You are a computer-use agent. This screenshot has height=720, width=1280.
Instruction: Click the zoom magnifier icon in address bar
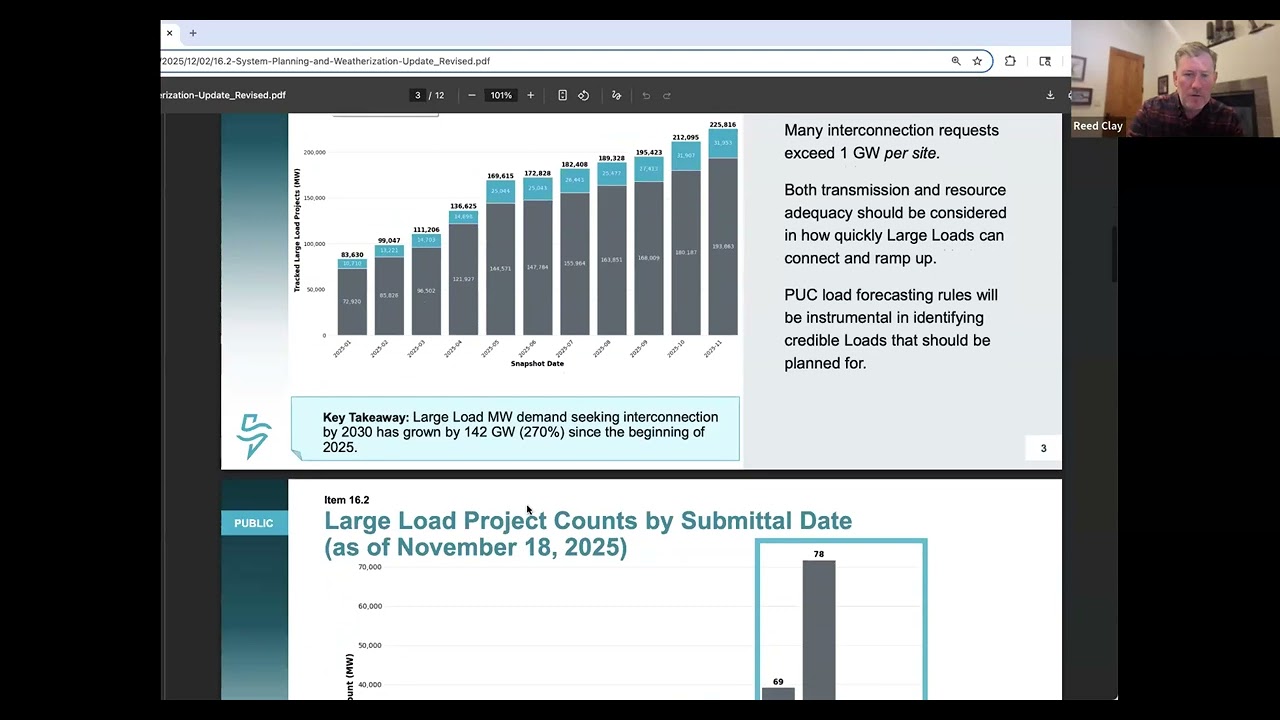coord(956,61)
